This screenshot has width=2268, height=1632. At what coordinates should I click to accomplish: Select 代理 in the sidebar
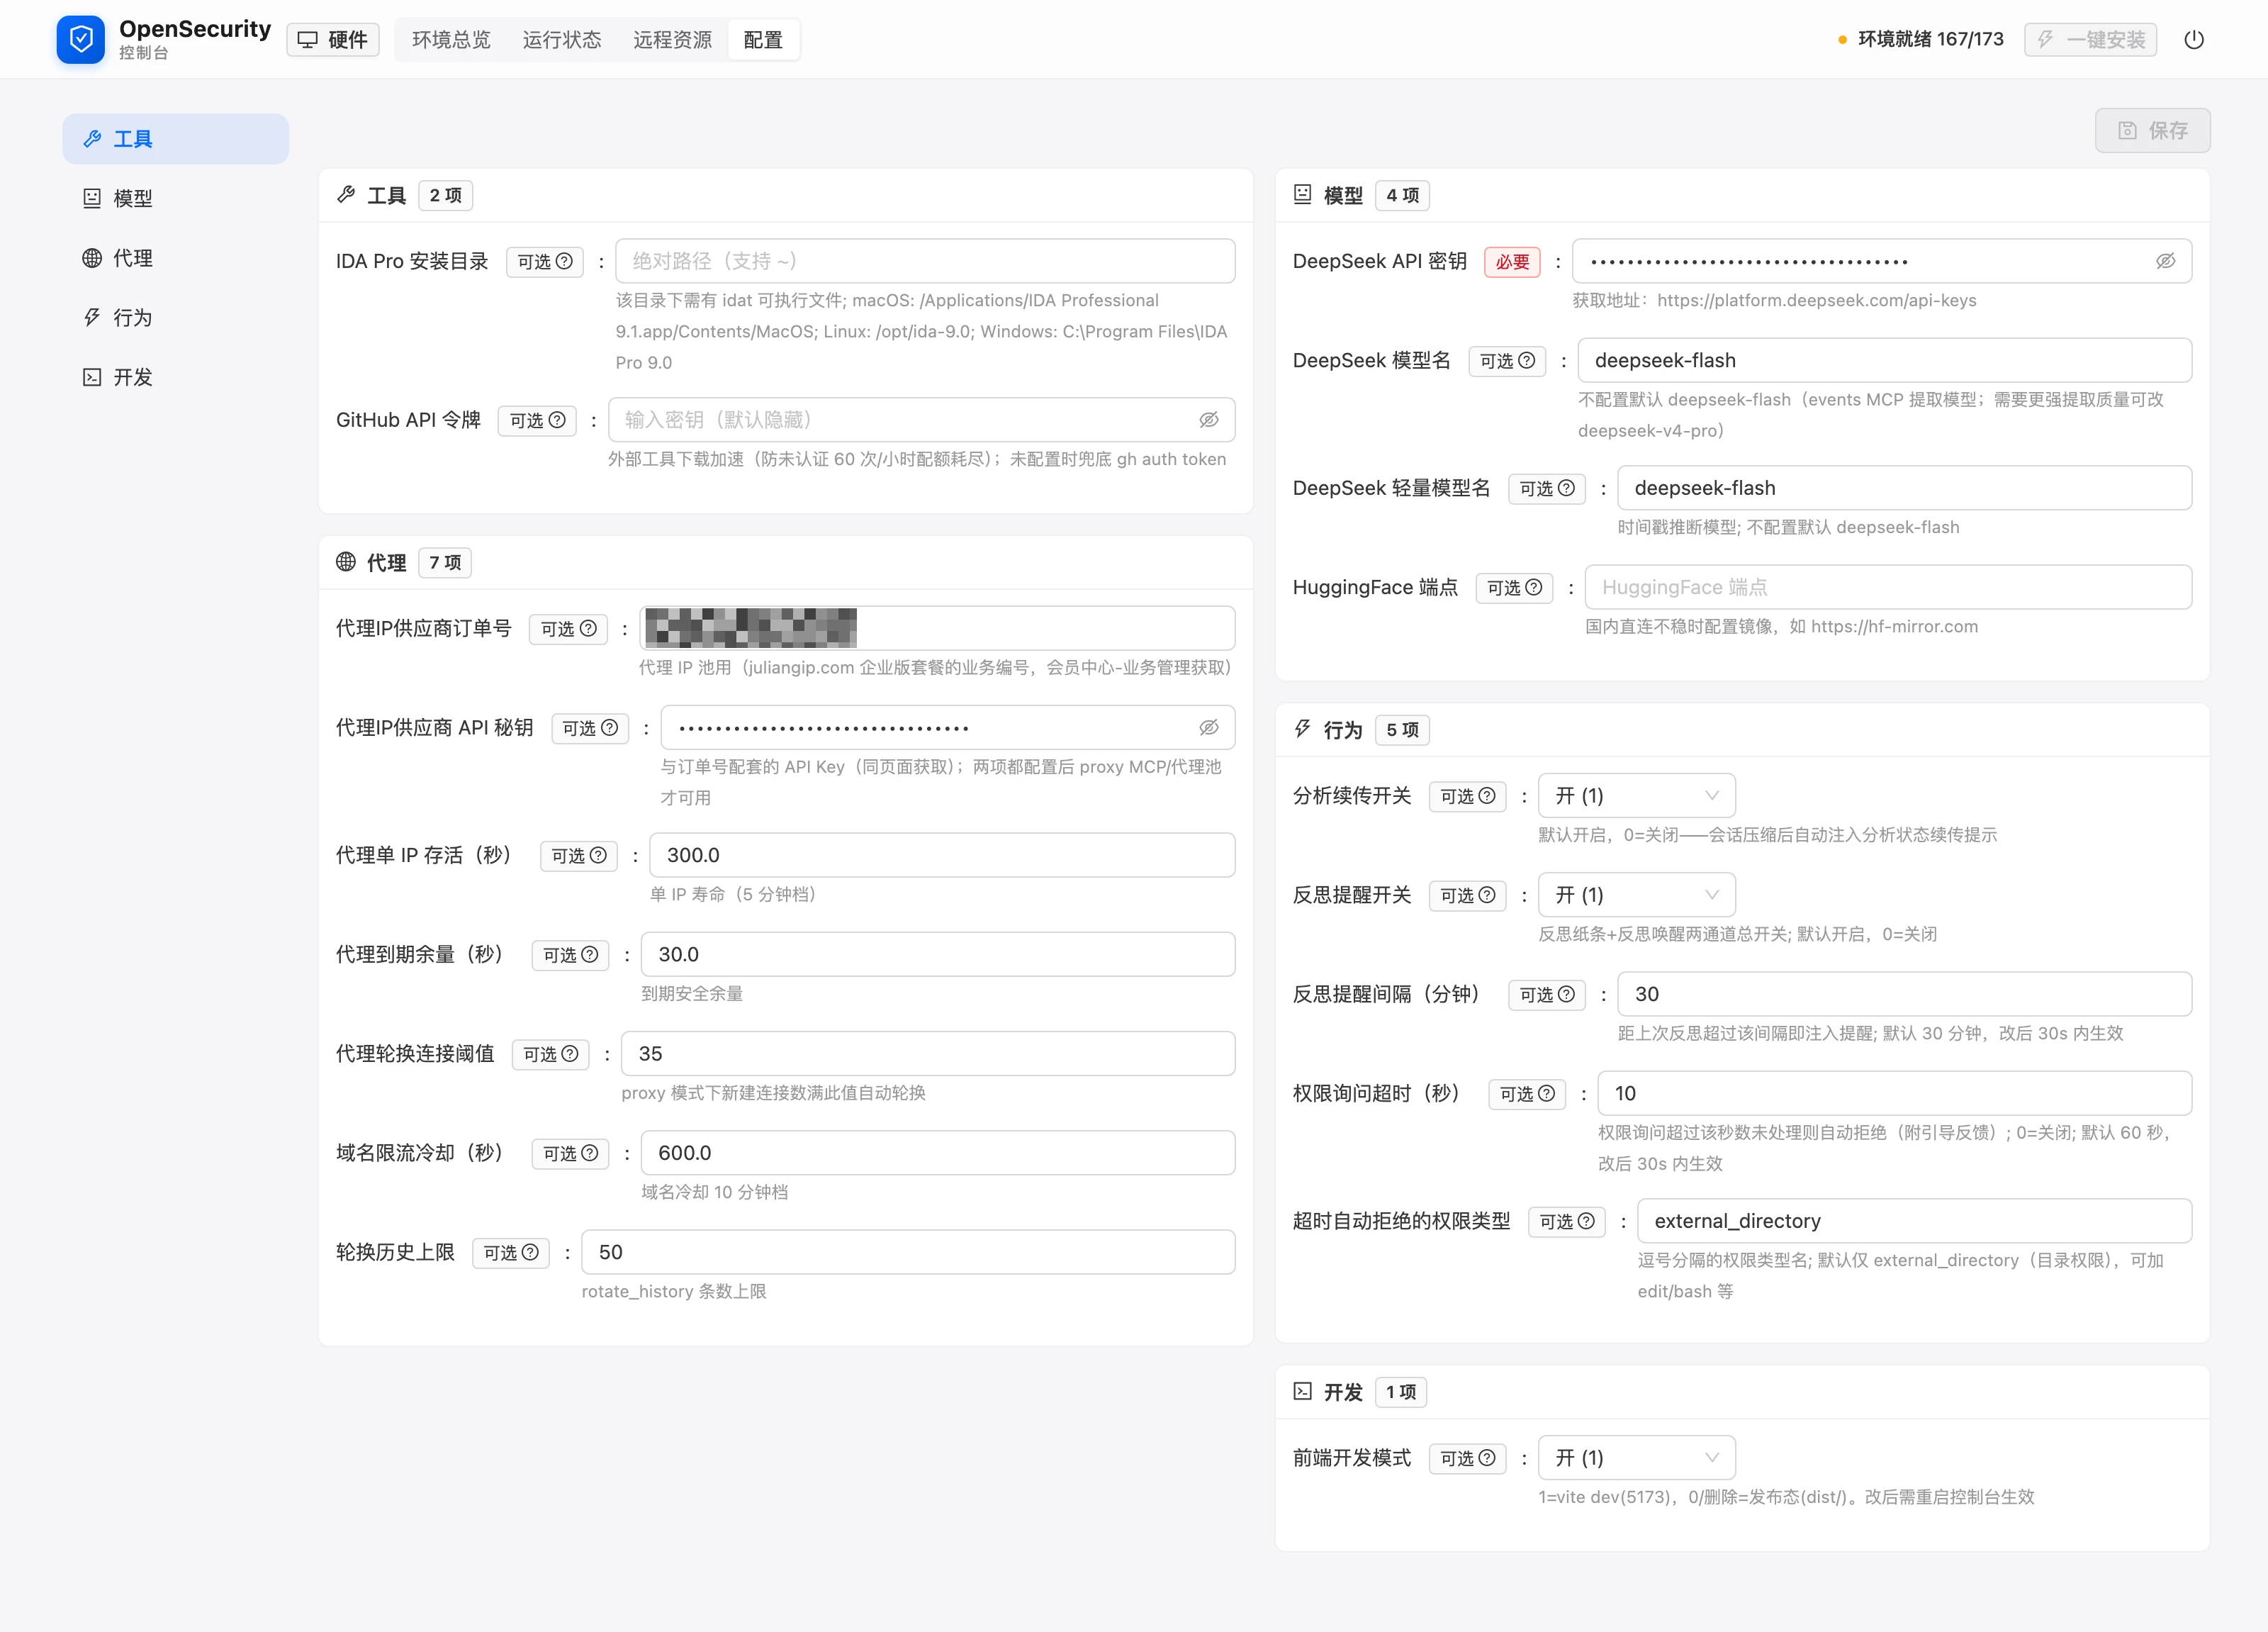pos(175,258)
